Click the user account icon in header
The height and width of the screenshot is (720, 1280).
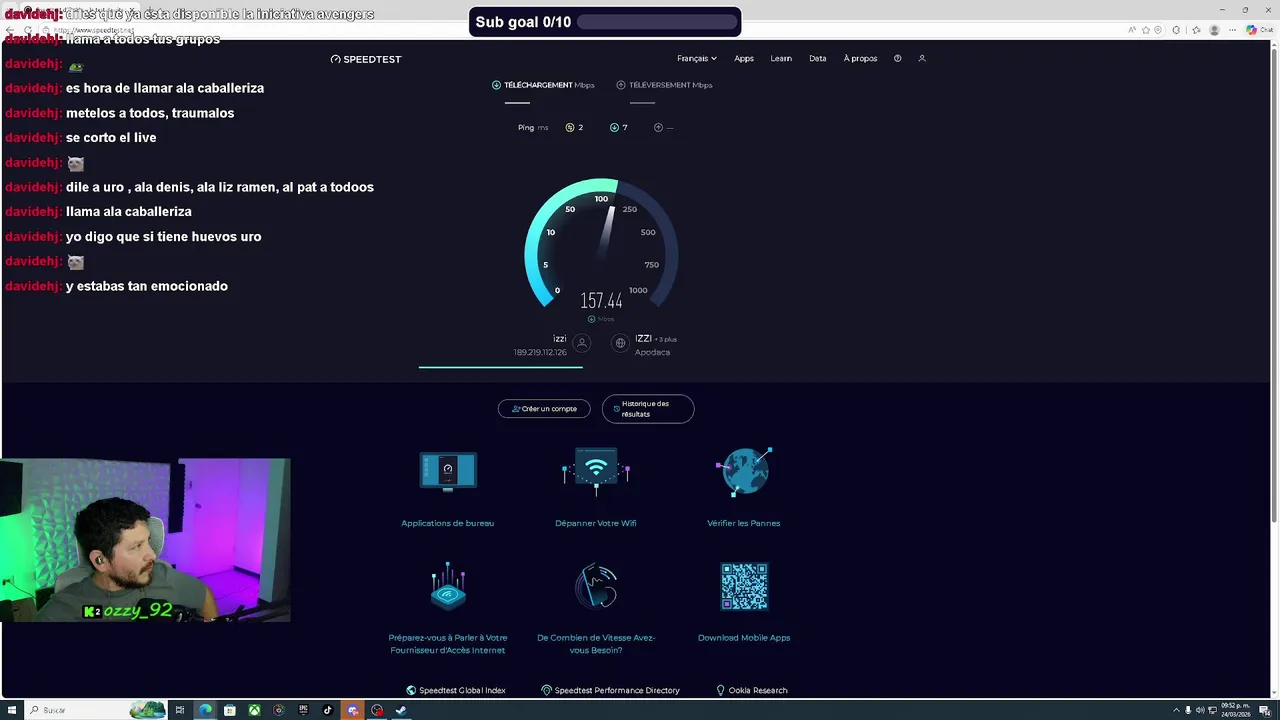[922, 58]
